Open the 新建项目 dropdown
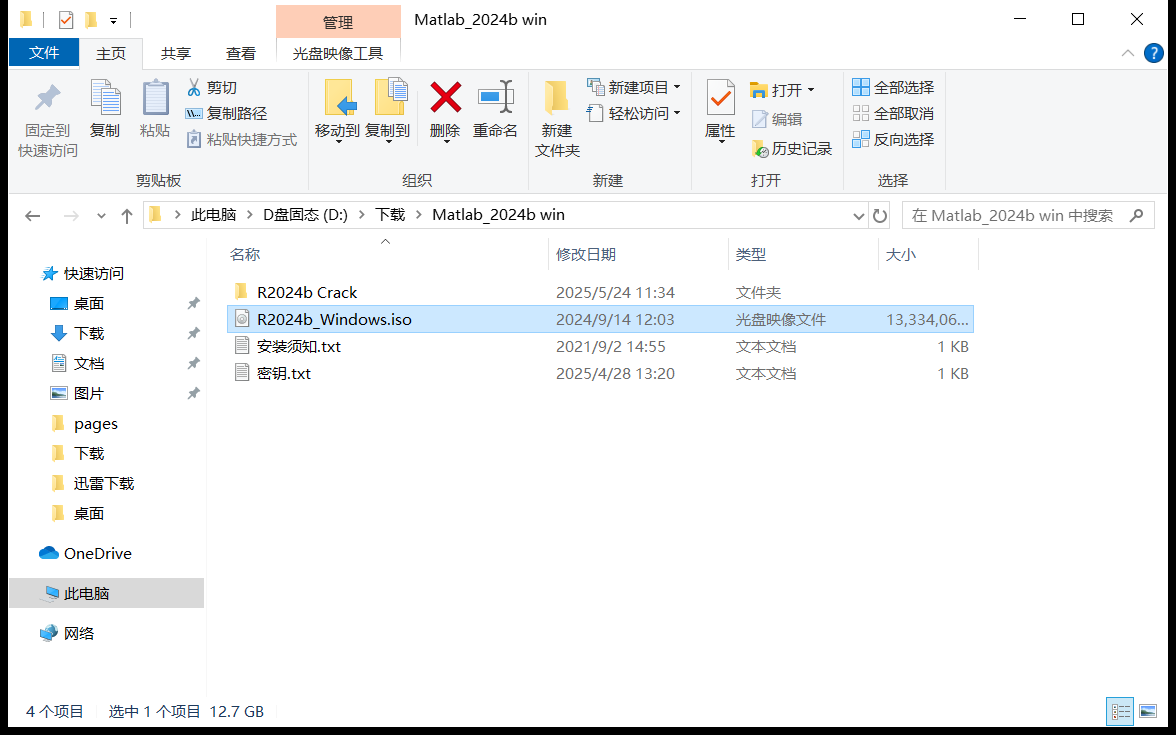 634,88
